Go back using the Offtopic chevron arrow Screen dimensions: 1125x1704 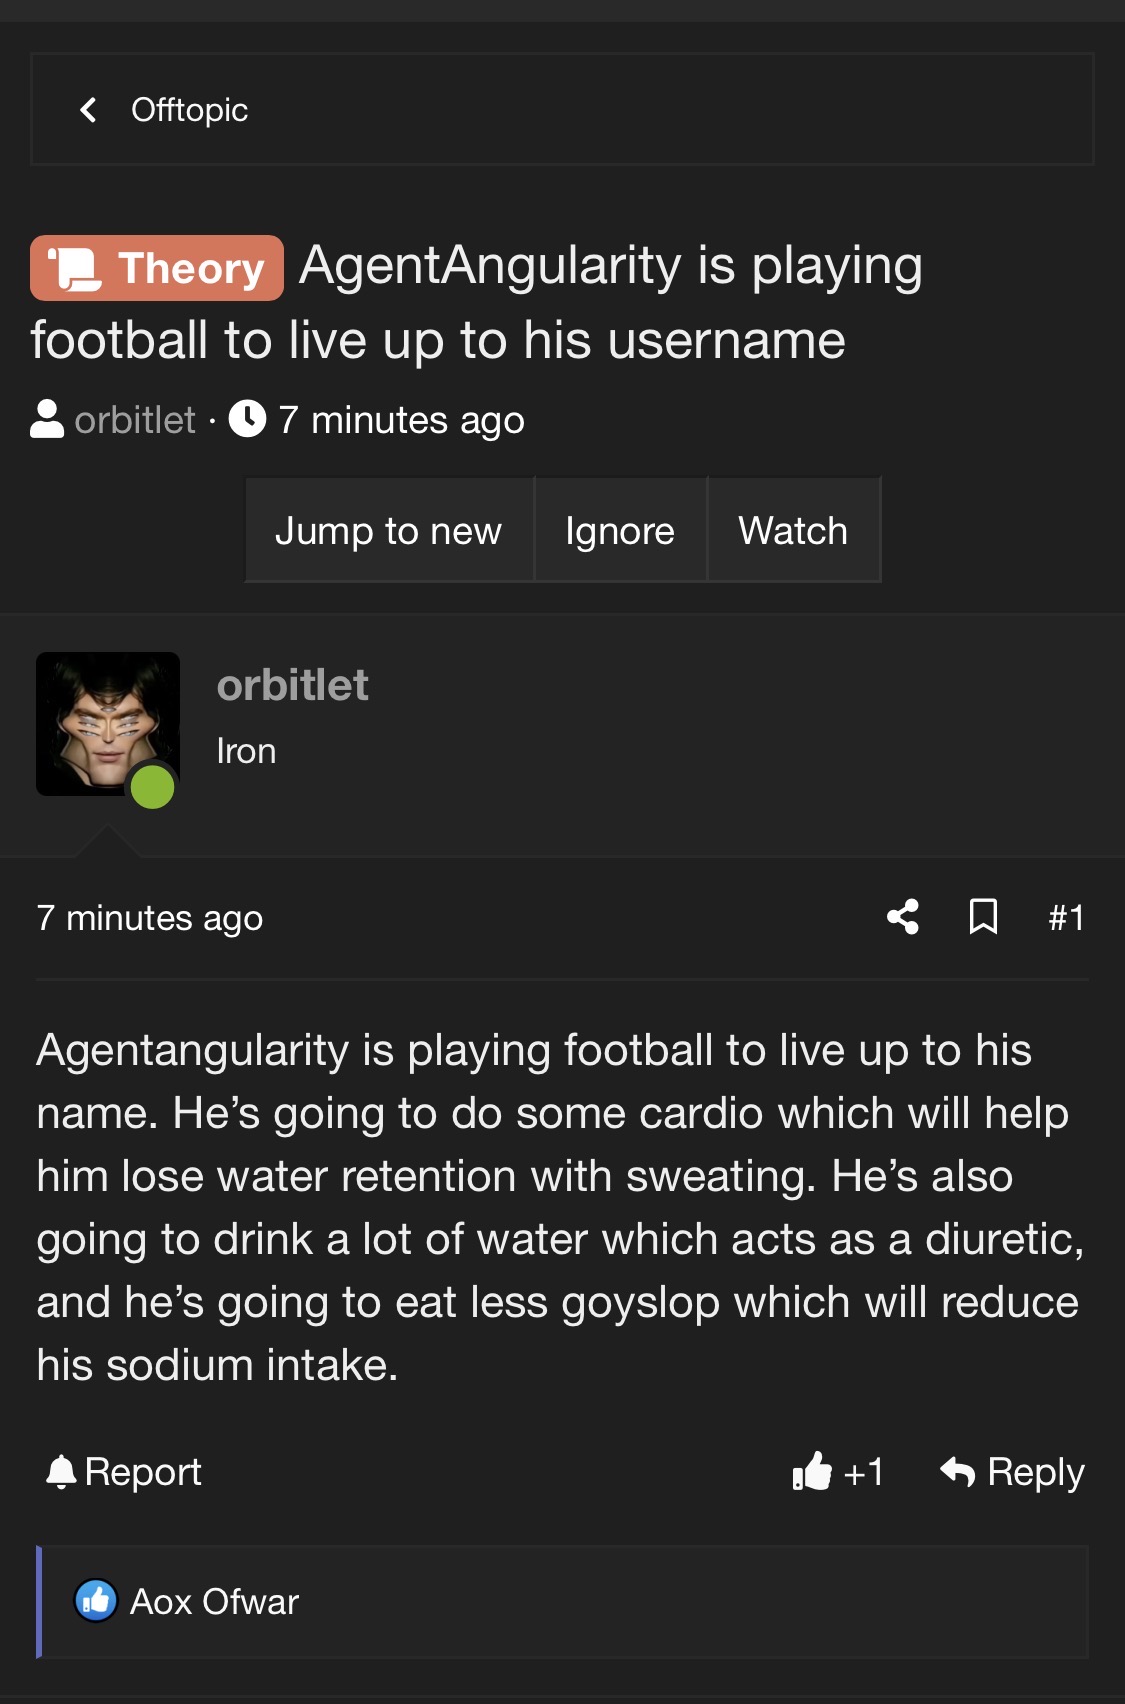click(88, 110)
